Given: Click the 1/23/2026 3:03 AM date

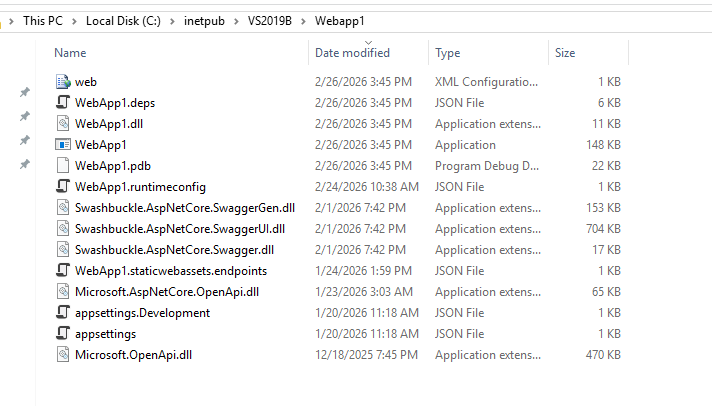Looking at the screenshot, I should (x=364, y=292).
